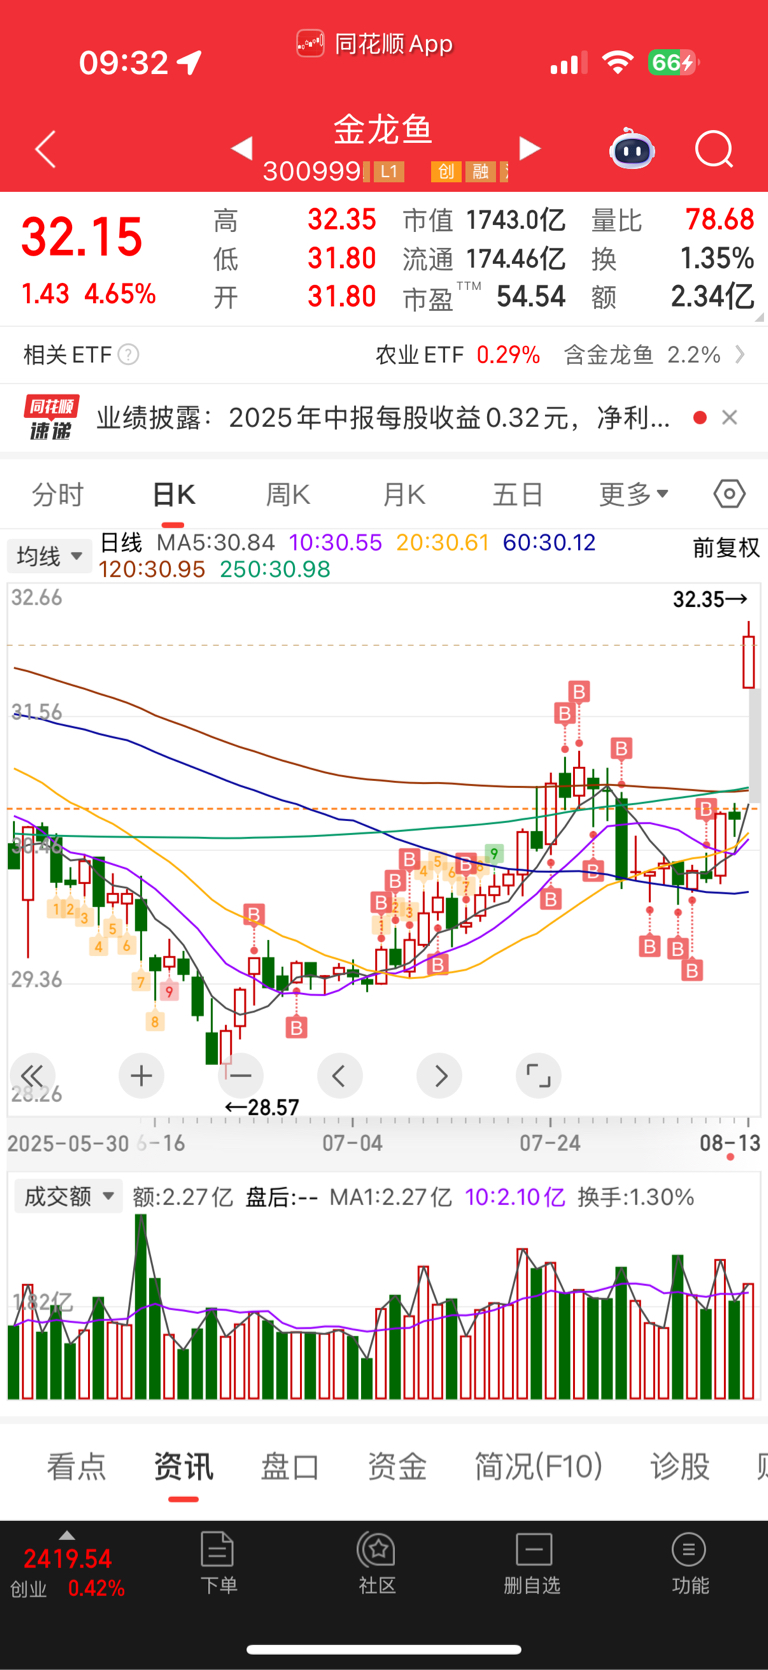Tap the 金龙鱼 stock name title

[x=383, y=129]
